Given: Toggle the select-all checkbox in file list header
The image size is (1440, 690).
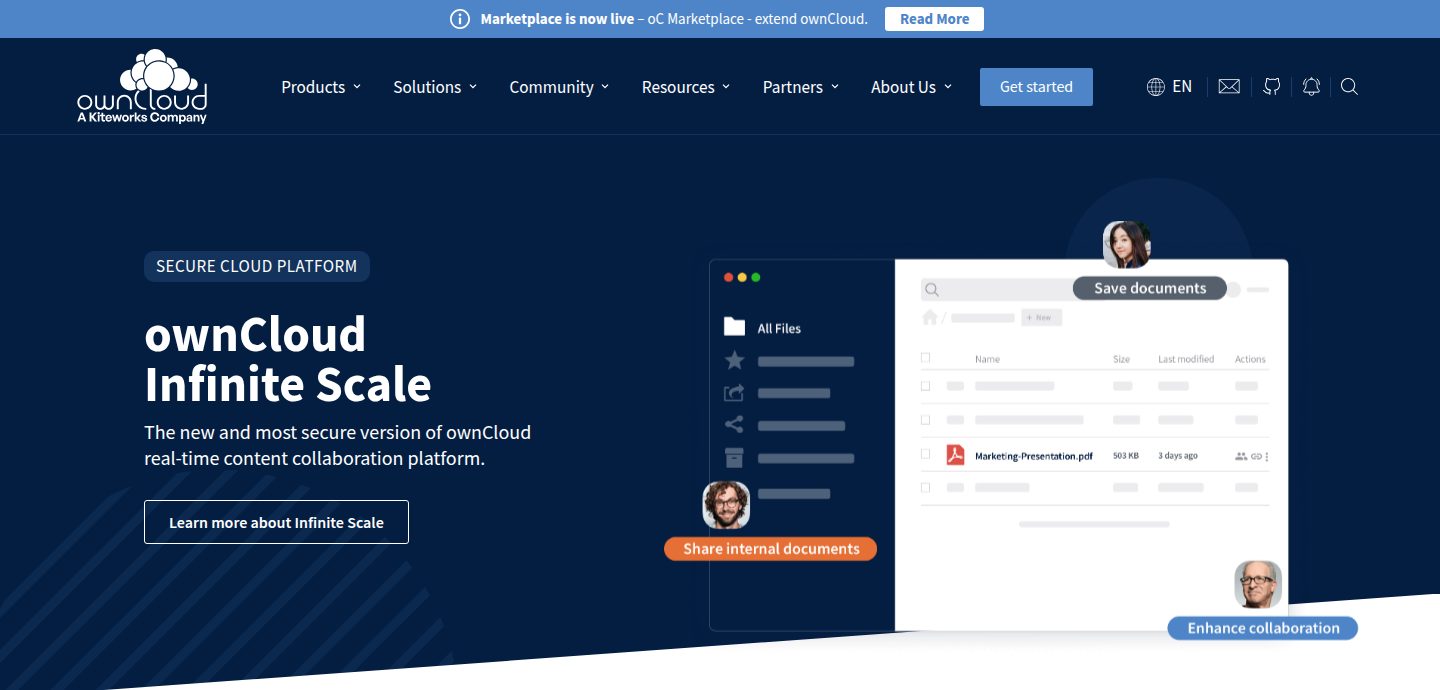Looking at the screenshot, I should (925, 358).
